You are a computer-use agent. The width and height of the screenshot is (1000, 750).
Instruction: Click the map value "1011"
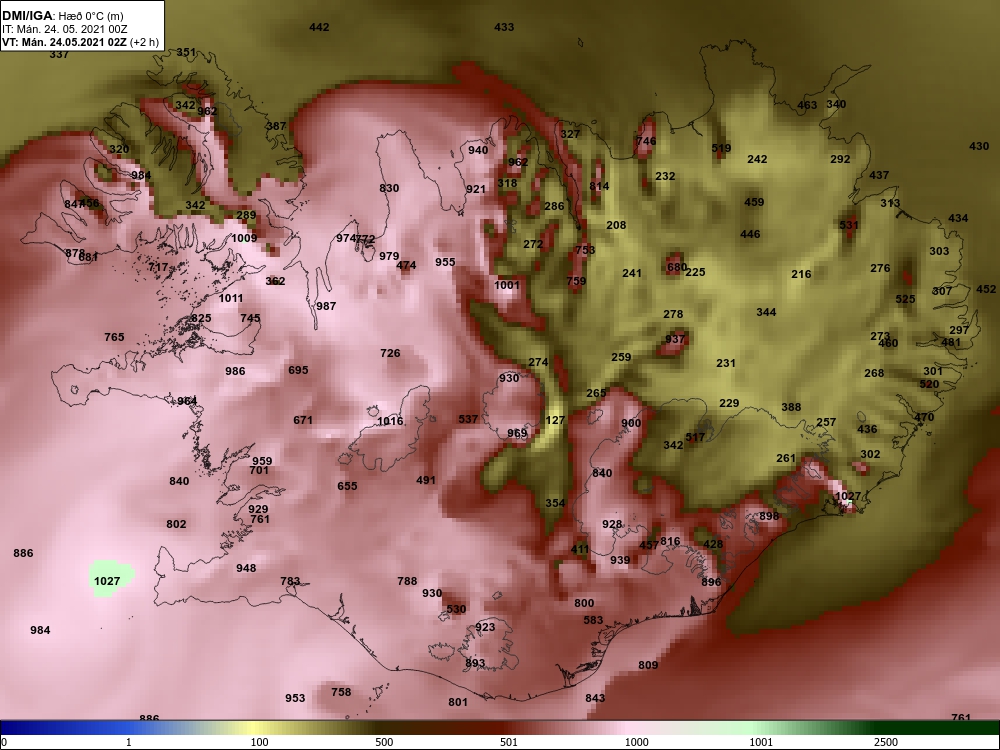click(x=230, y=298)
